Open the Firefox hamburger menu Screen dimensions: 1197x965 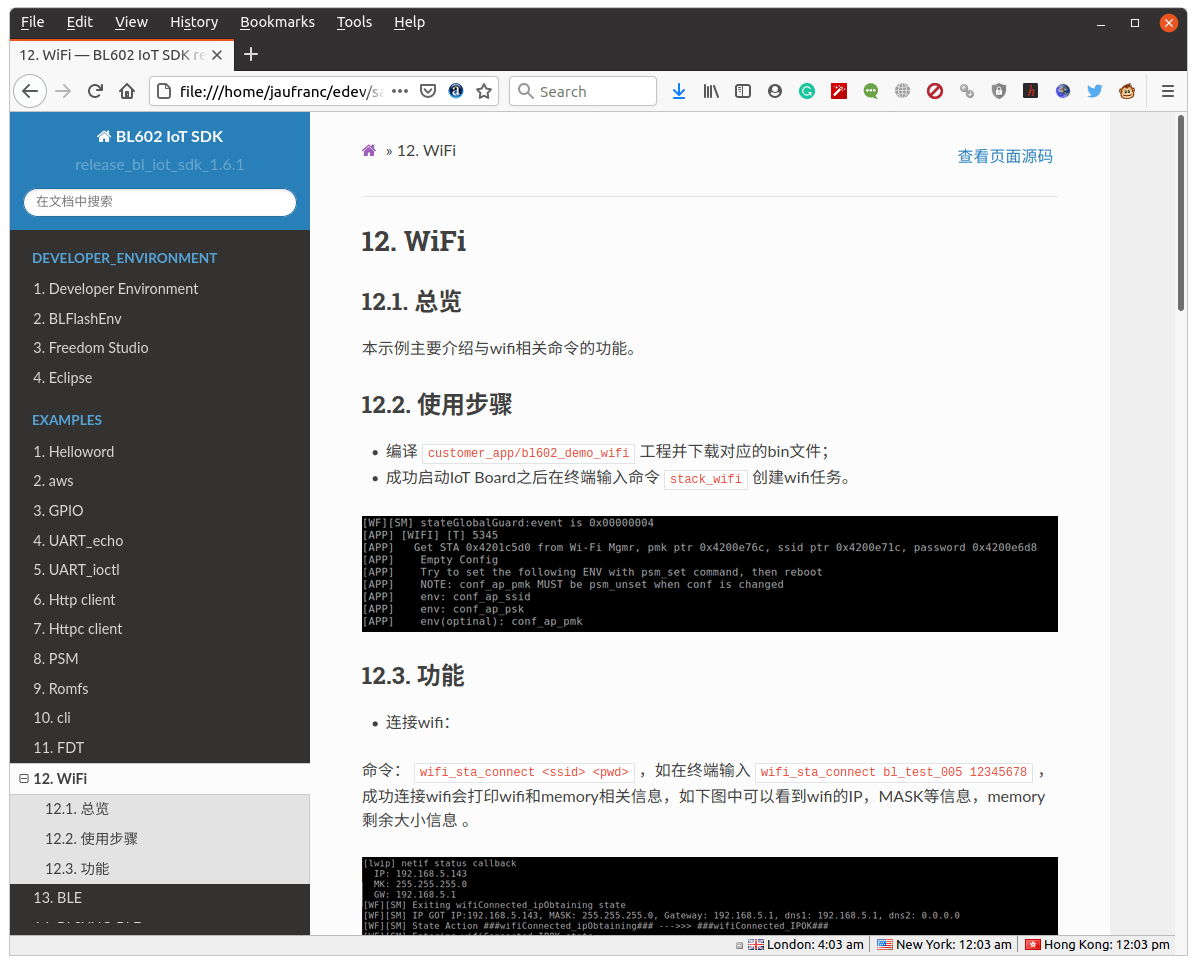1167,92
